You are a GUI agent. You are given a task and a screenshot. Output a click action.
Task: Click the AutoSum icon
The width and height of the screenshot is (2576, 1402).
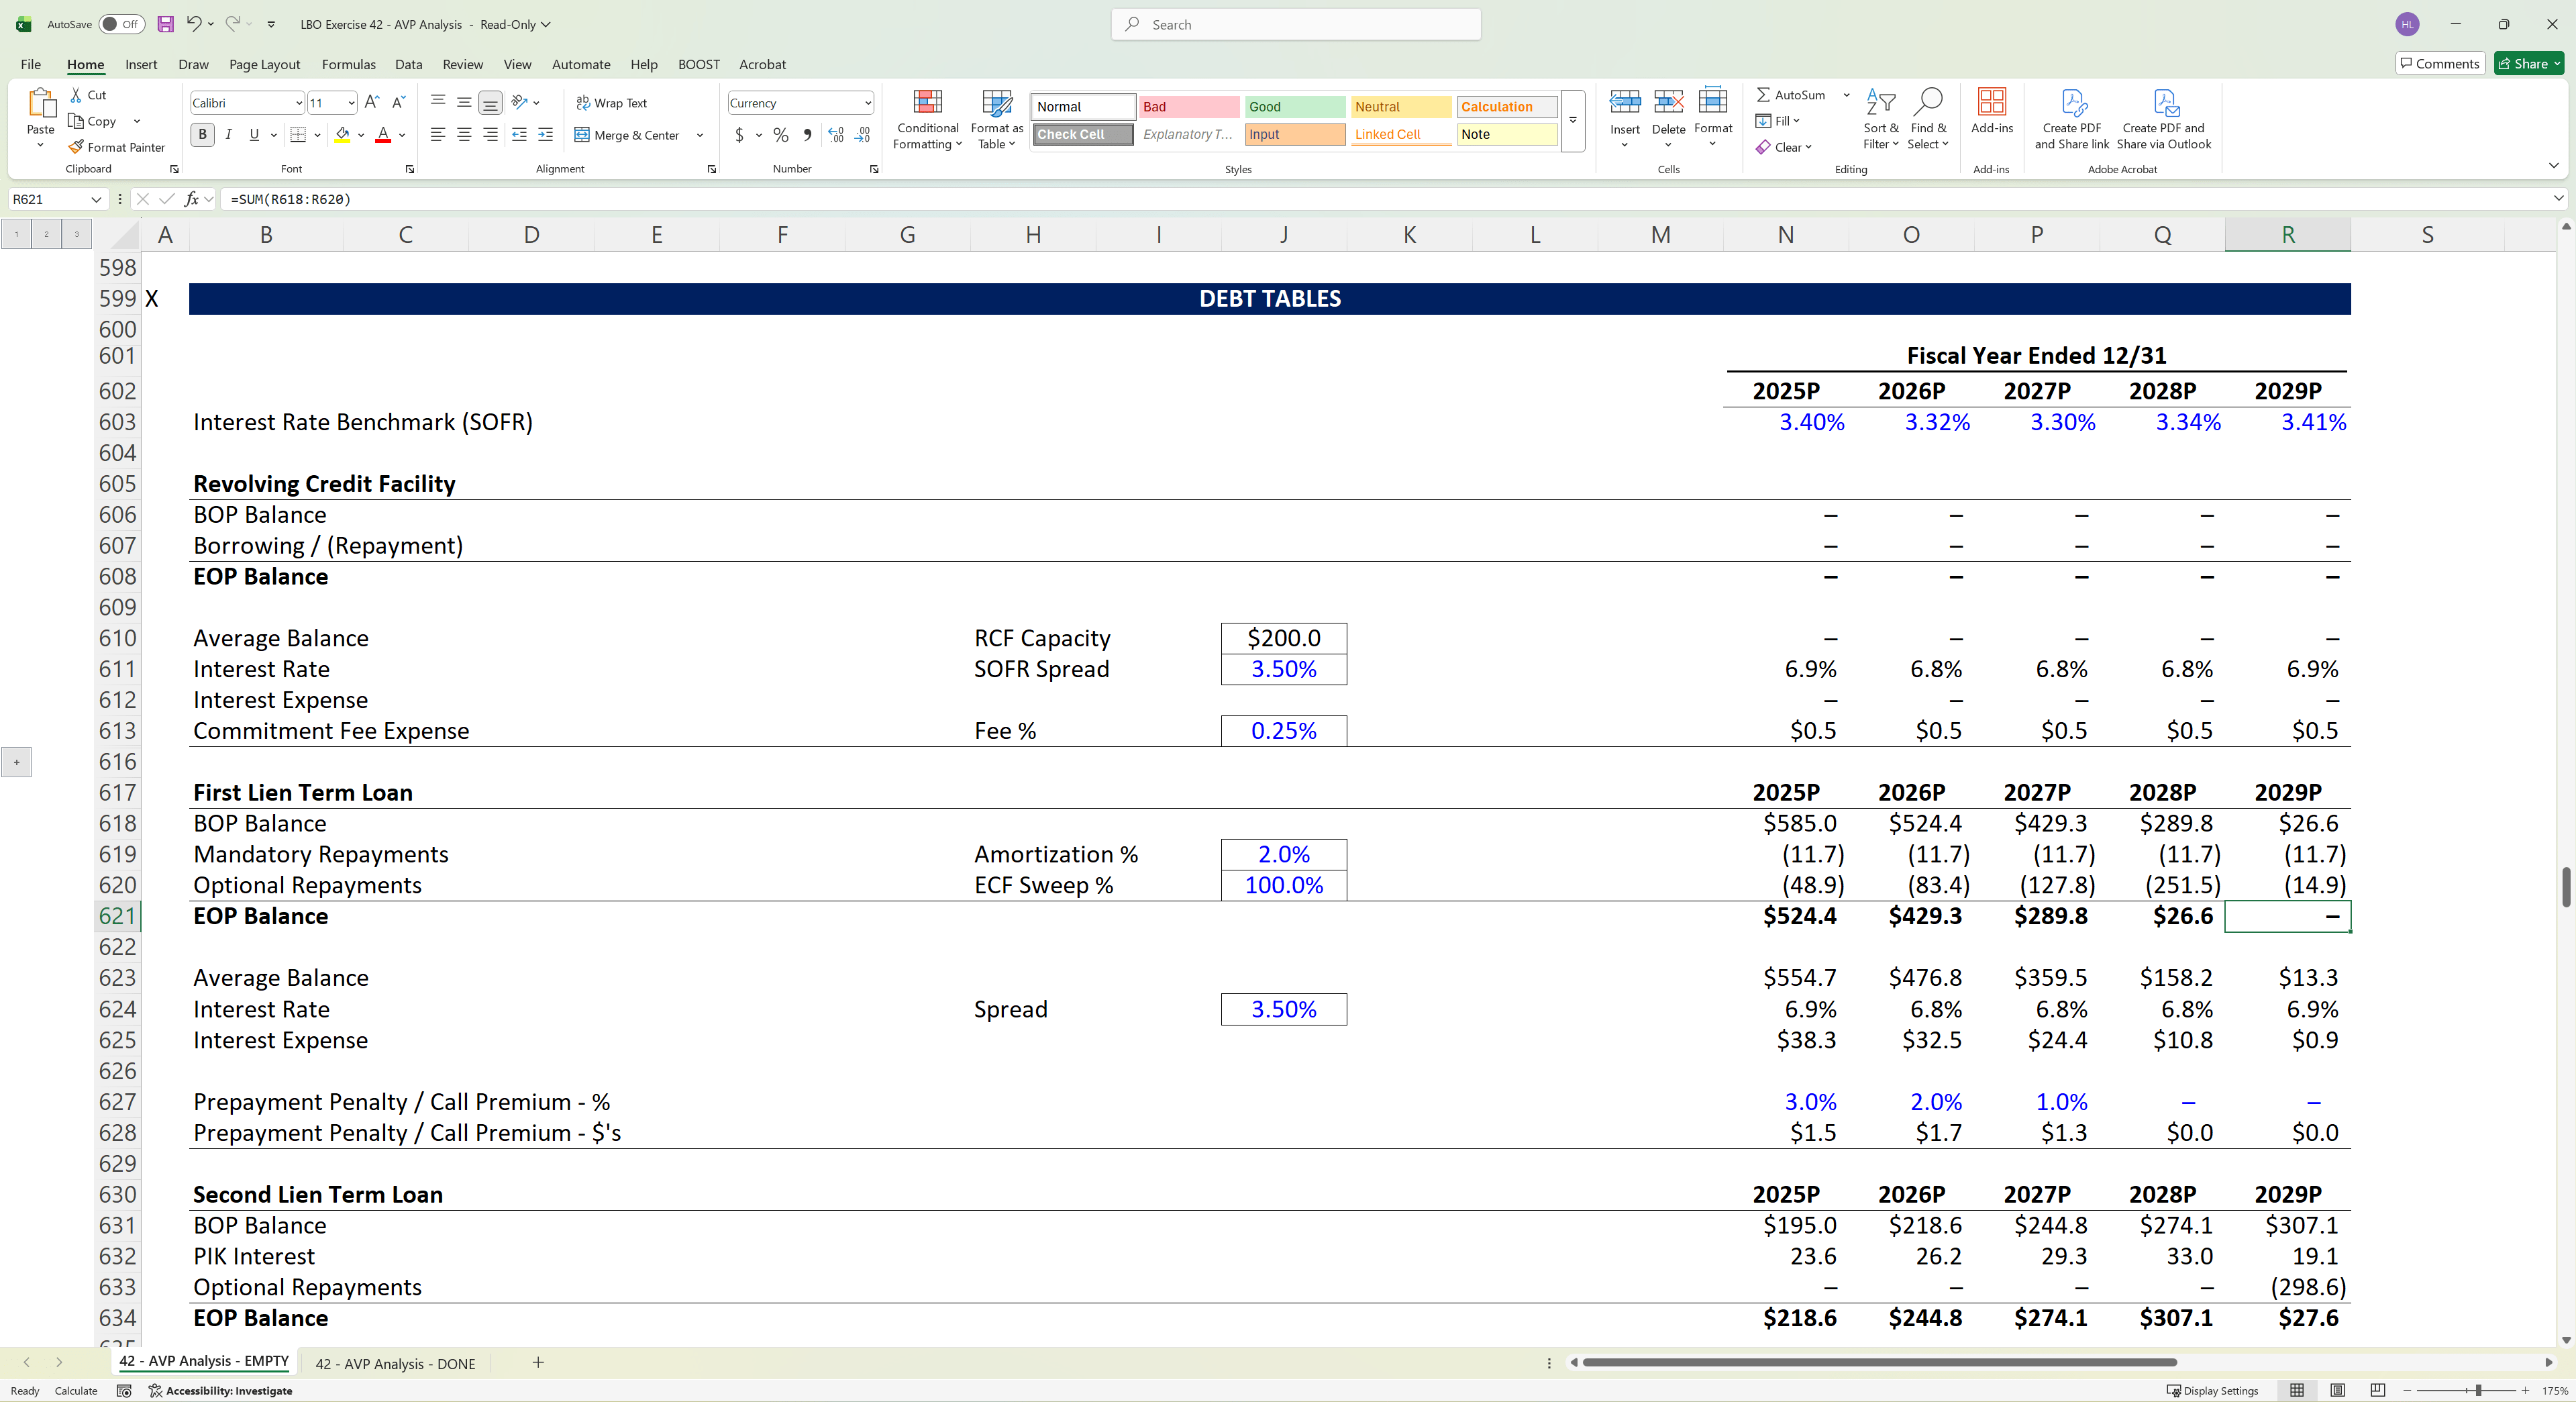[x=1765, y=94]
